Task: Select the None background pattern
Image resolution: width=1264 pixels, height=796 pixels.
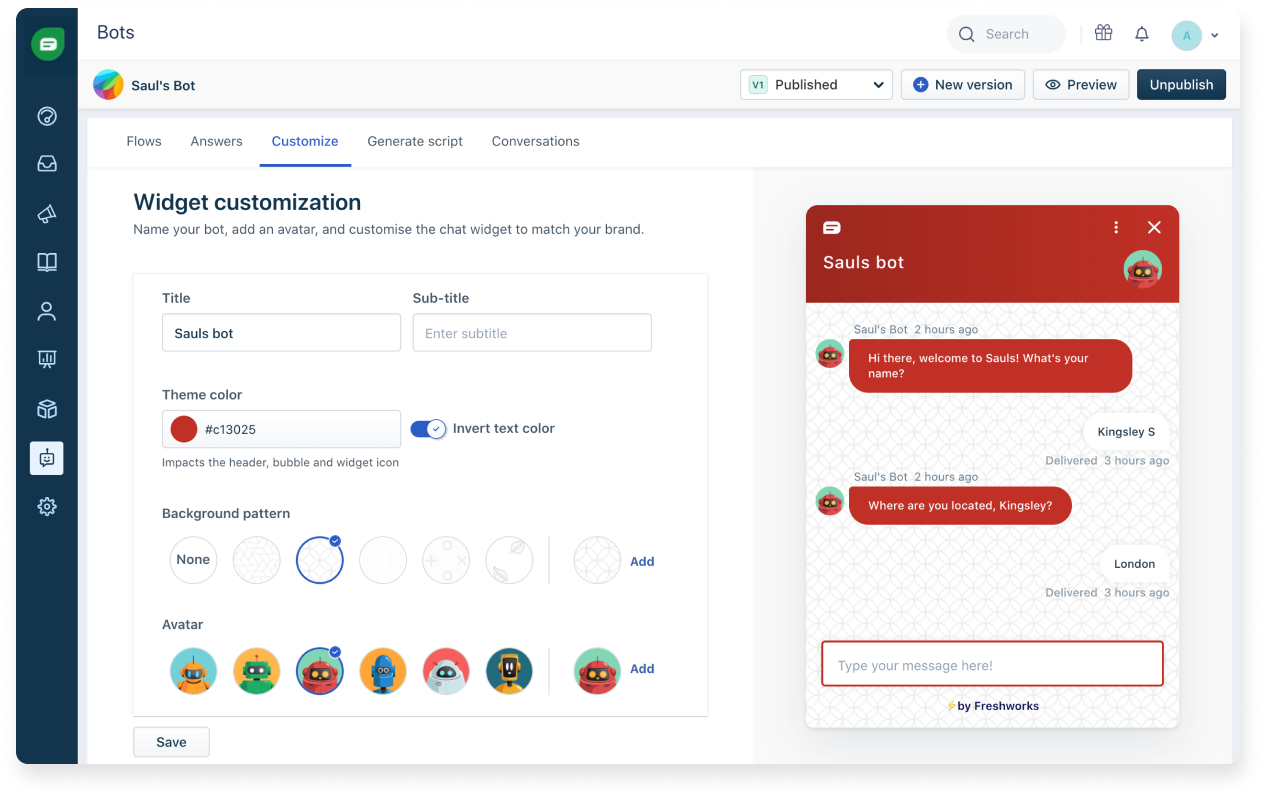Action: coord(193,560)
